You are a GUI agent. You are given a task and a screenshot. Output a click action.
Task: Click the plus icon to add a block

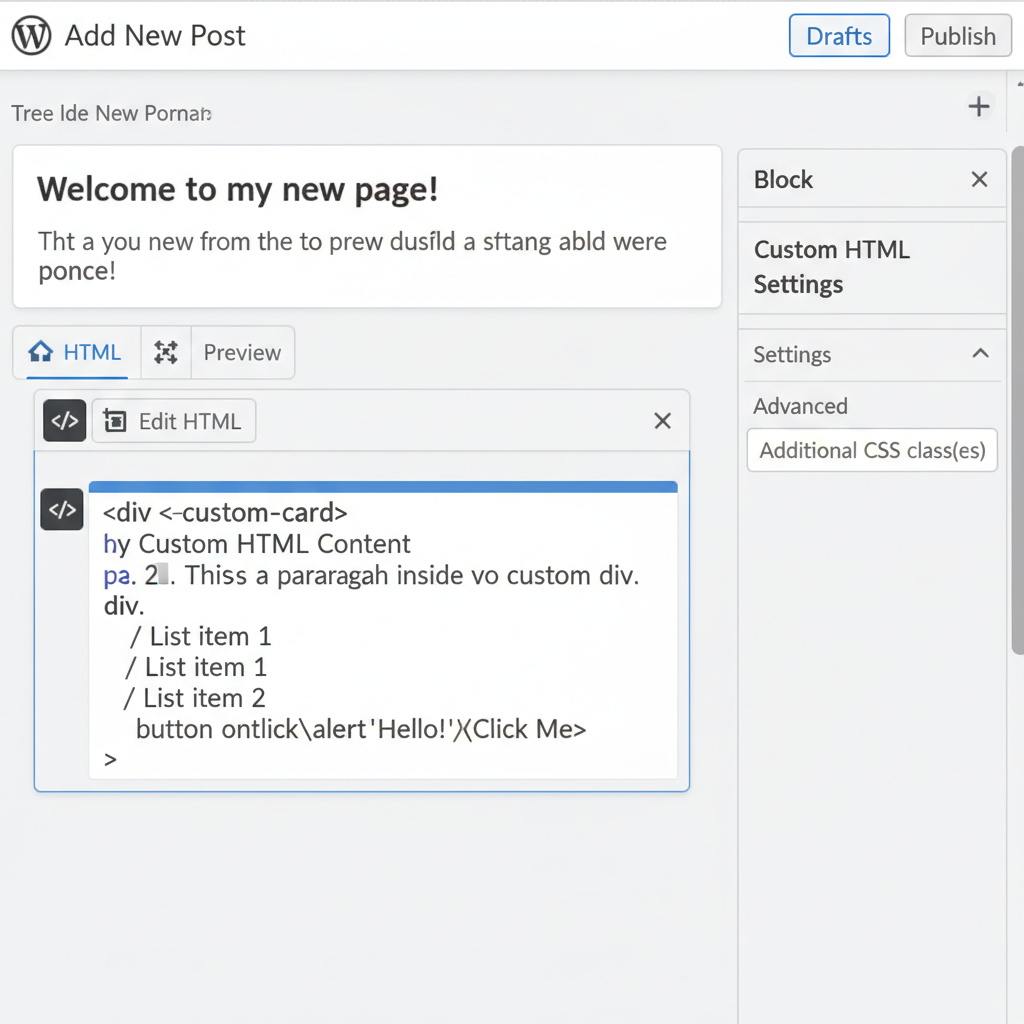point(979,107)
